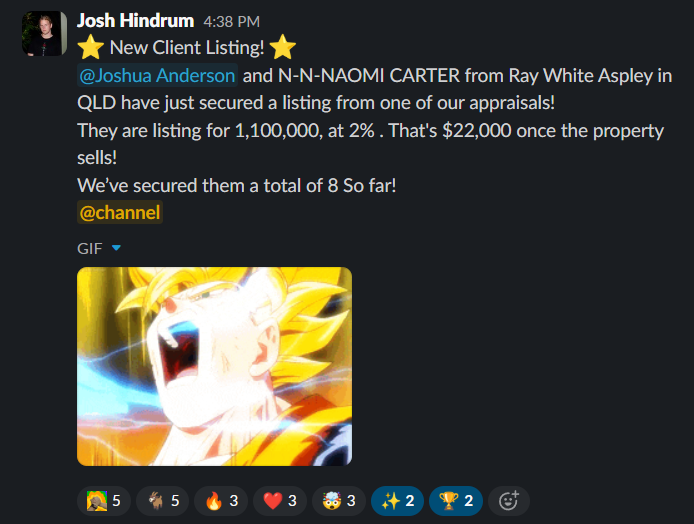The image size is (694, 524).
Task: Open the Super Saiyan GIF image
Action: (215, 366)
